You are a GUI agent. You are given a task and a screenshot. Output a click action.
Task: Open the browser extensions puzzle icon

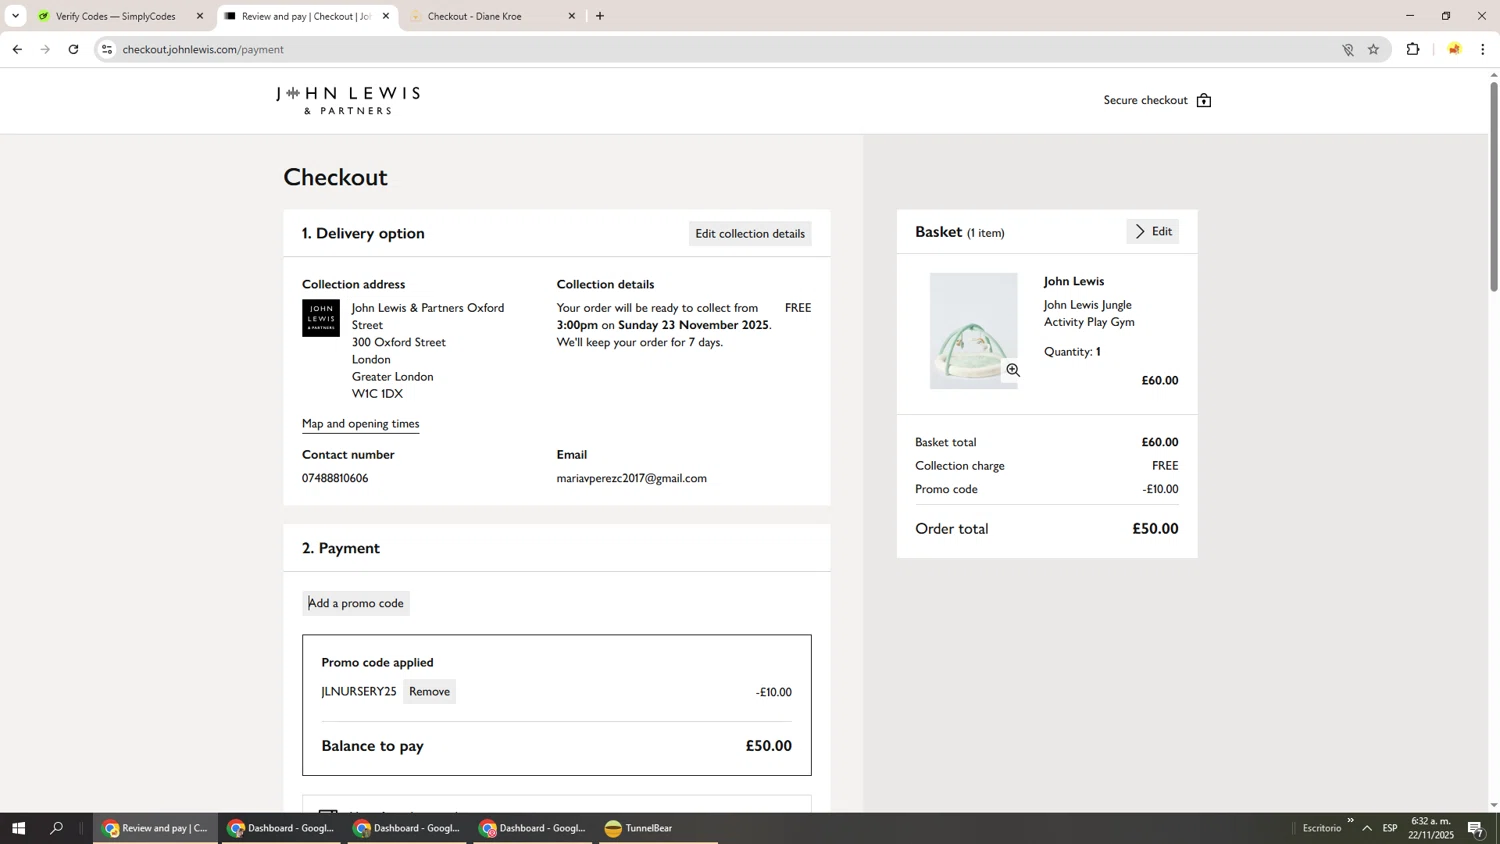[x=1412, y=49]
